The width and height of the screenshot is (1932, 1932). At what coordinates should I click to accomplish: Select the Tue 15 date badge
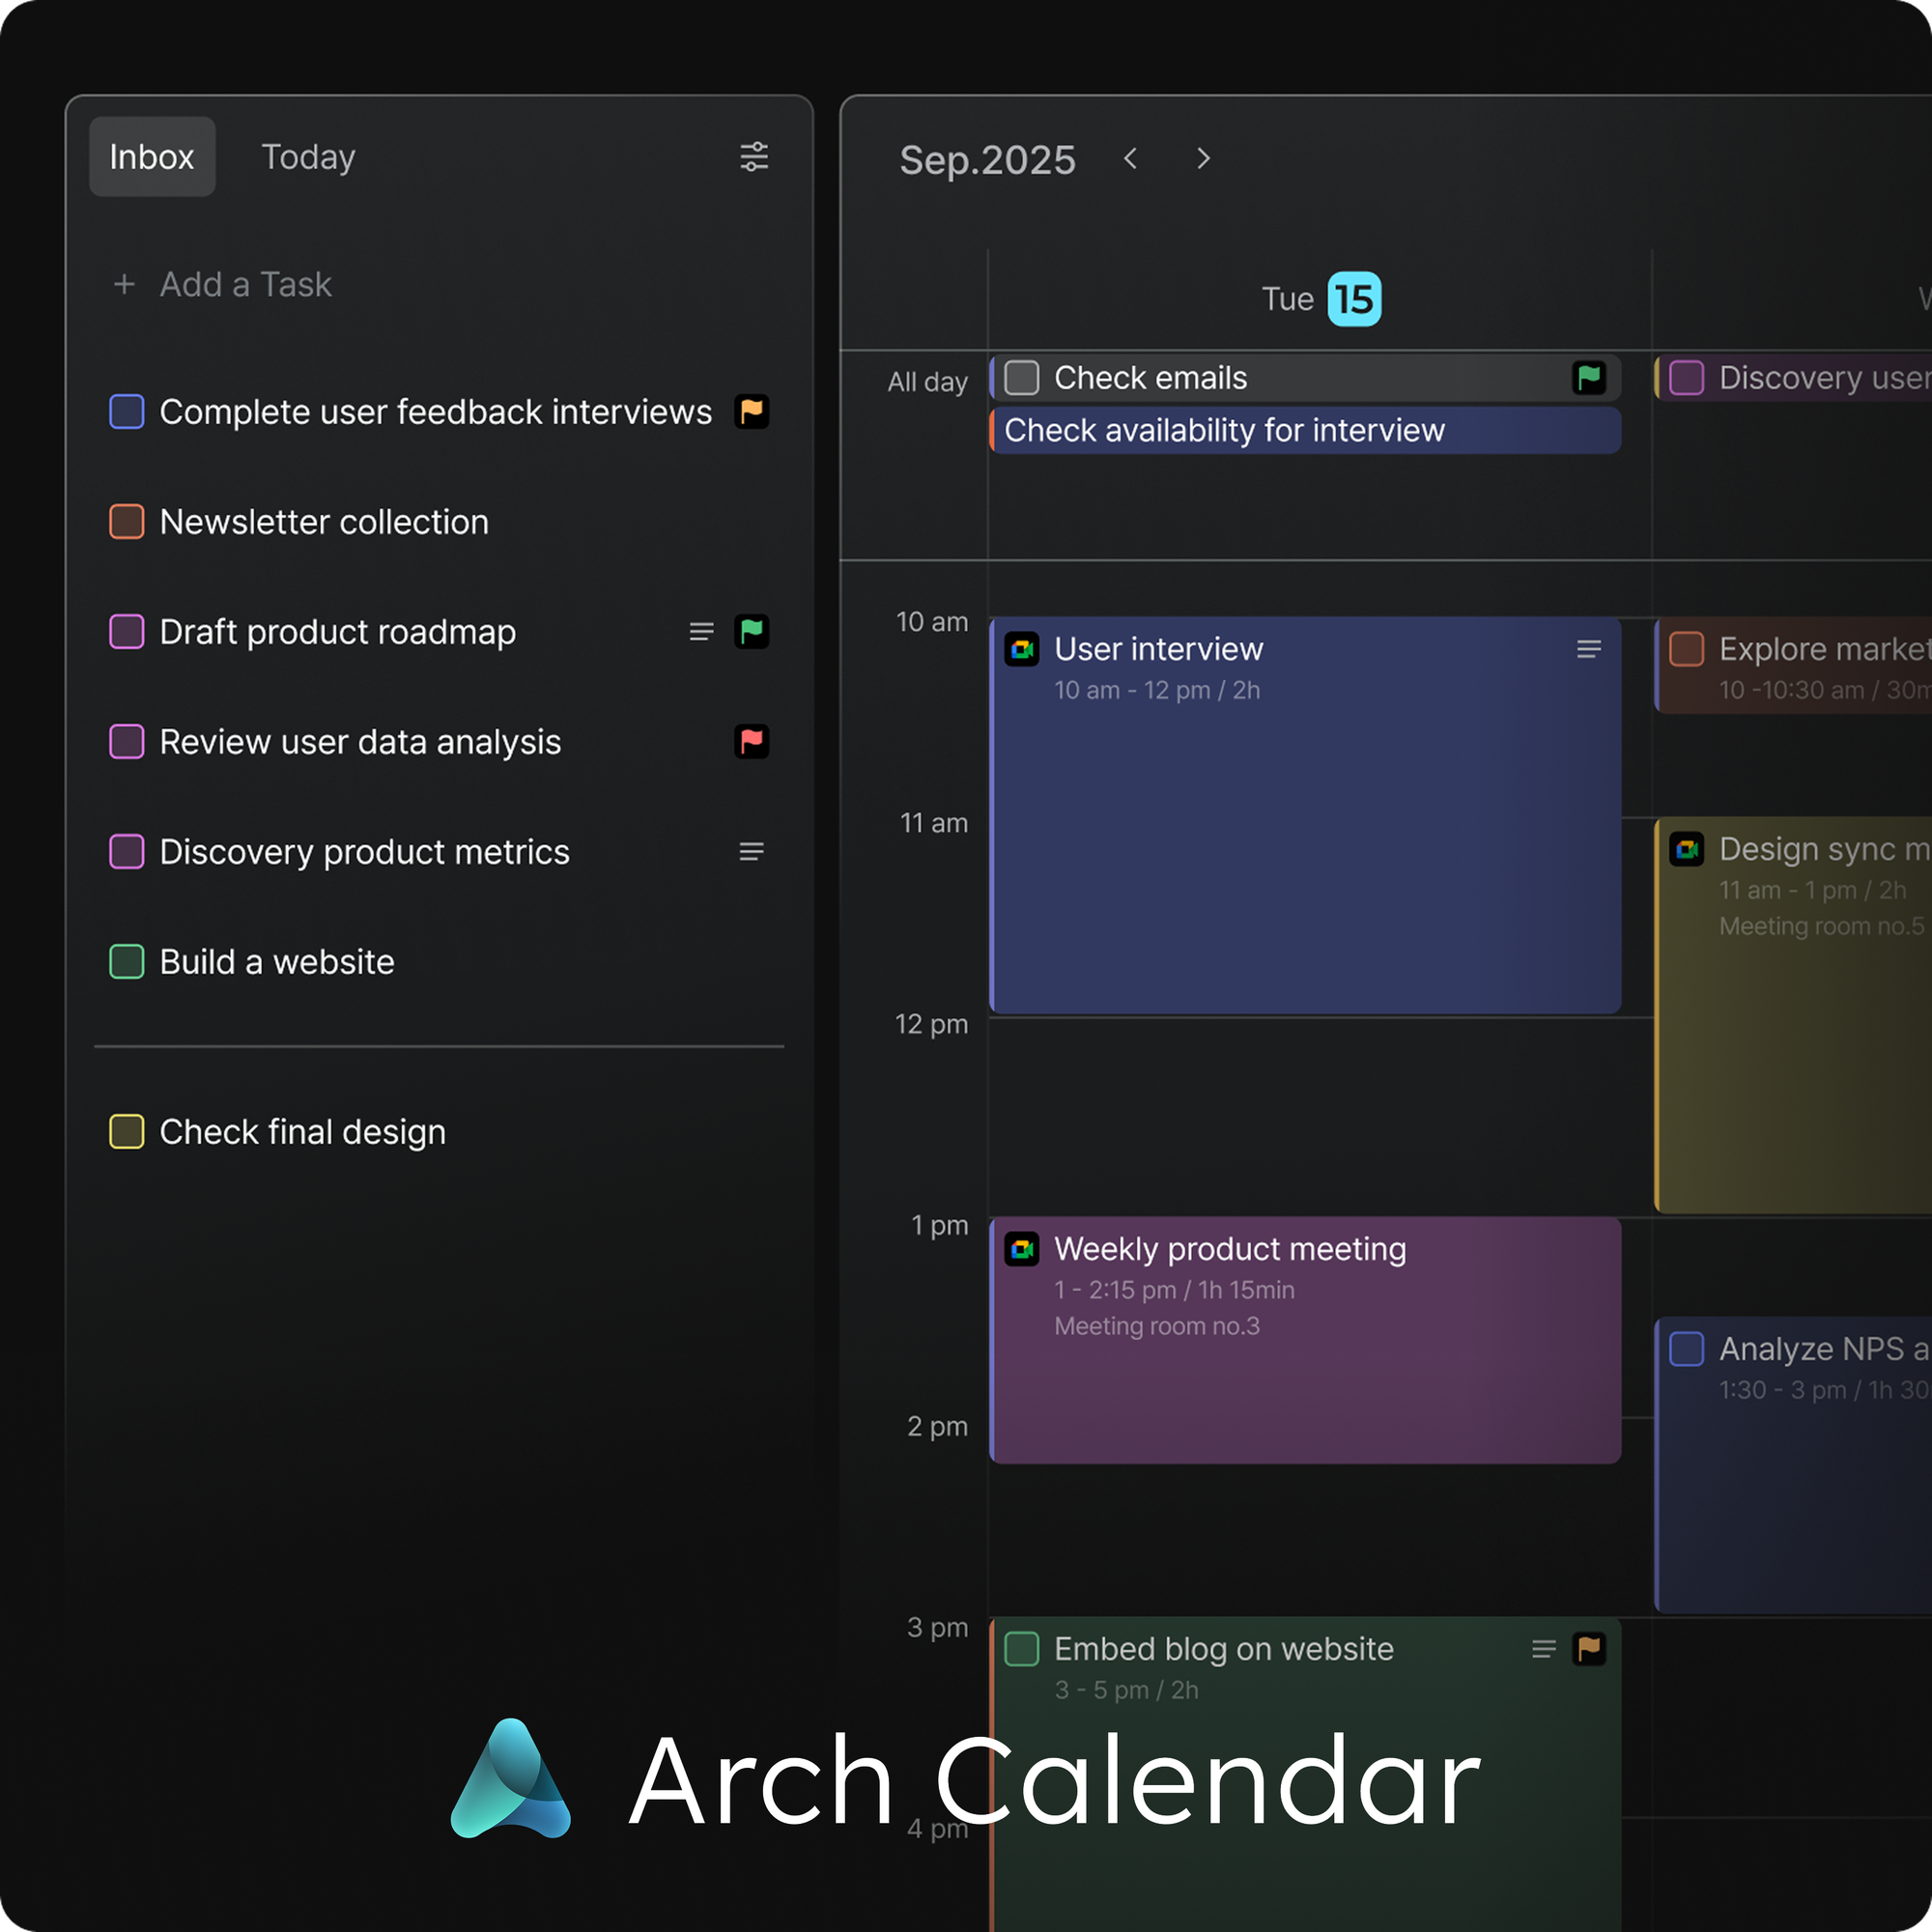[x=1354, y=299]
